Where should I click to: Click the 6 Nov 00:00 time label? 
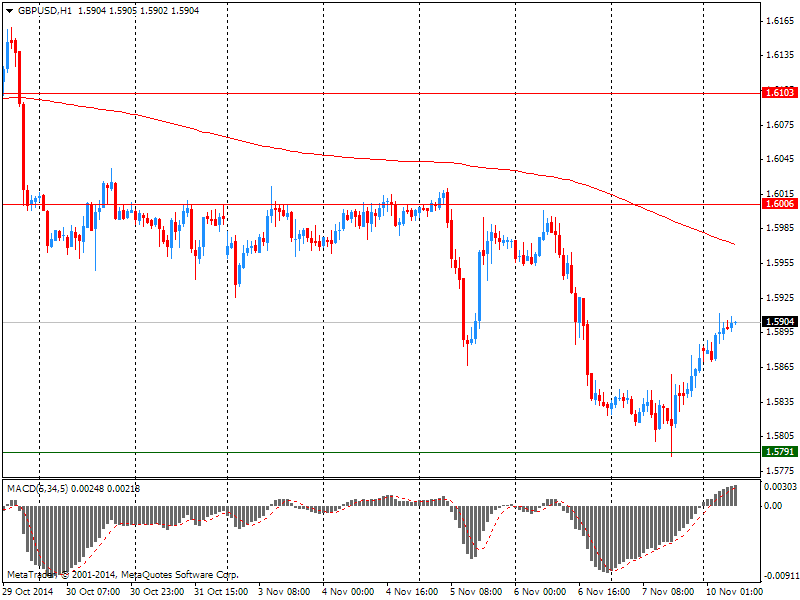tap(540, 591)
